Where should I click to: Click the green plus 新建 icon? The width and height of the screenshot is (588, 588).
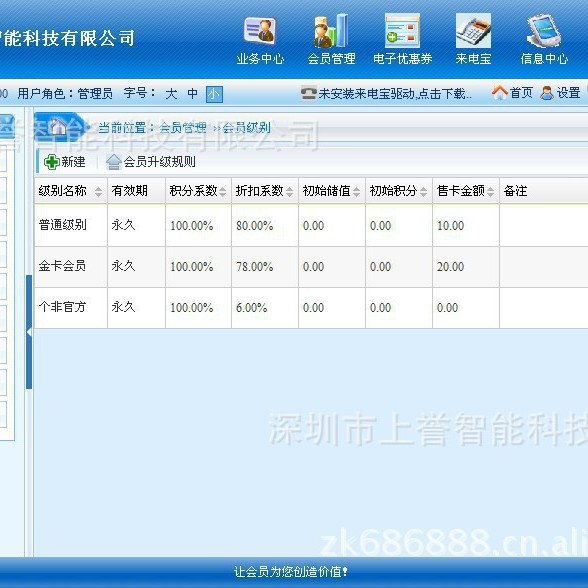pos(51,162)
